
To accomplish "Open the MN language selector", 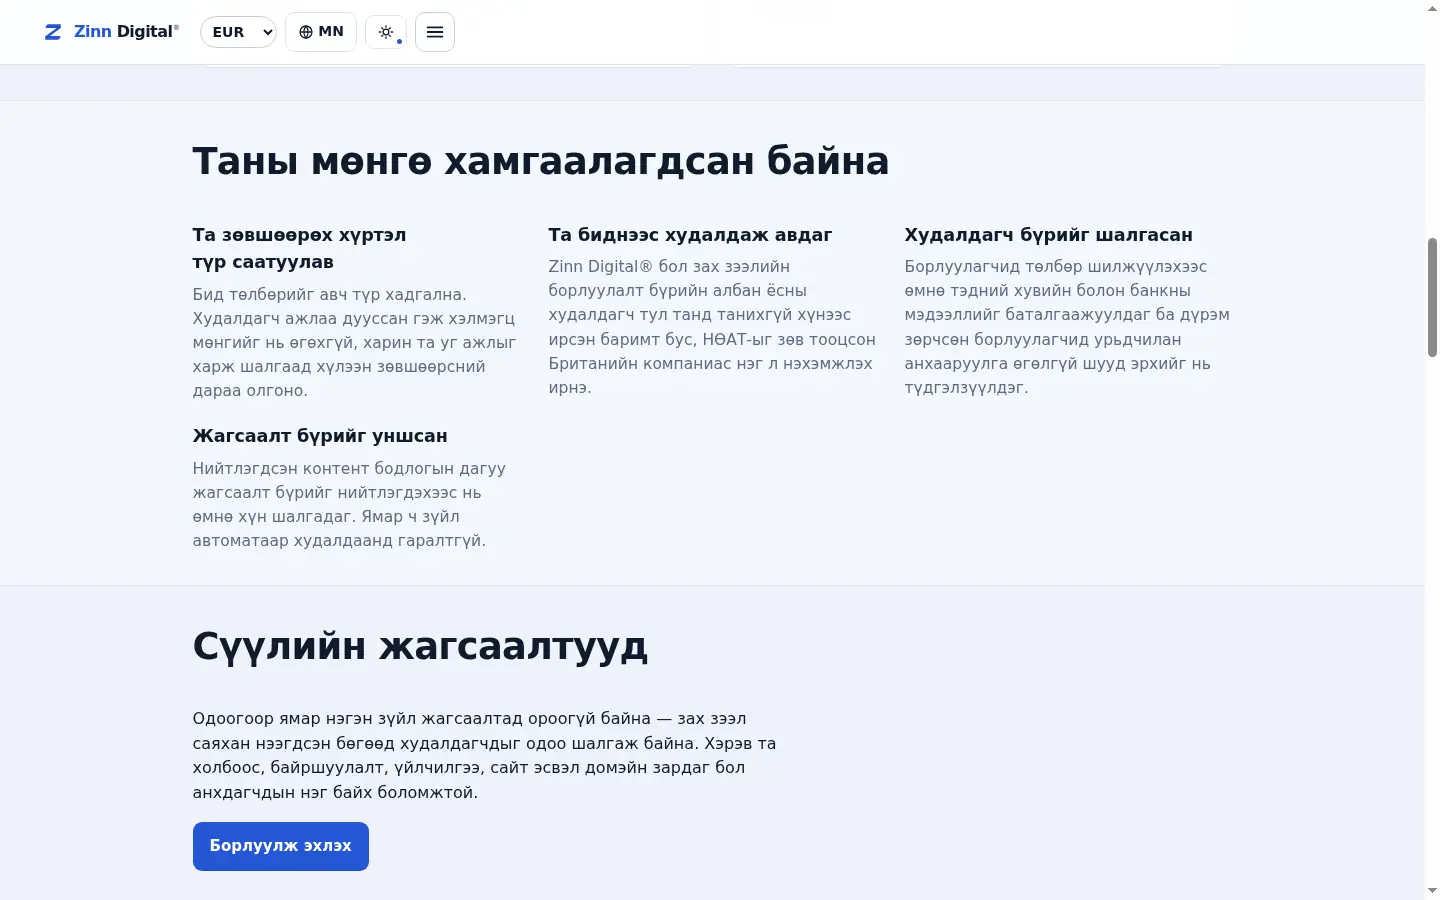I will click(321, 32).
